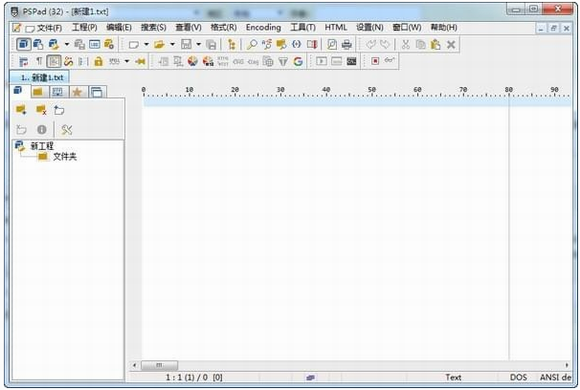Switch to the 新建1.txt document tab
This screenshot has width=580, height=390.
click(x=40, y=77)
